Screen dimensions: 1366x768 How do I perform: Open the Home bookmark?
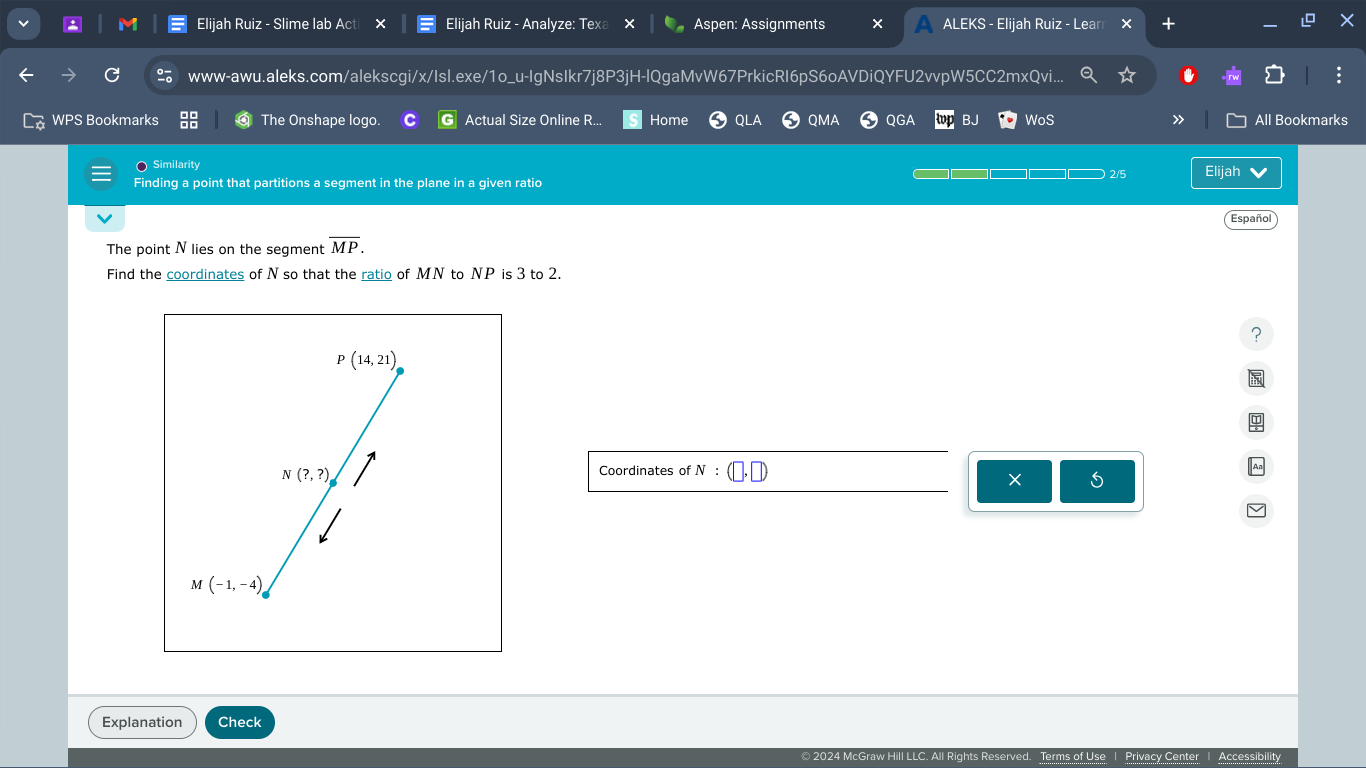coord(656,120)
